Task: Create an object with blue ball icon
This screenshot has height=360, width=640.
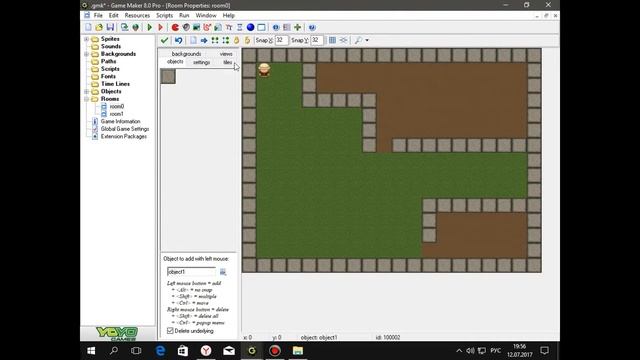Action: point(250,27)
